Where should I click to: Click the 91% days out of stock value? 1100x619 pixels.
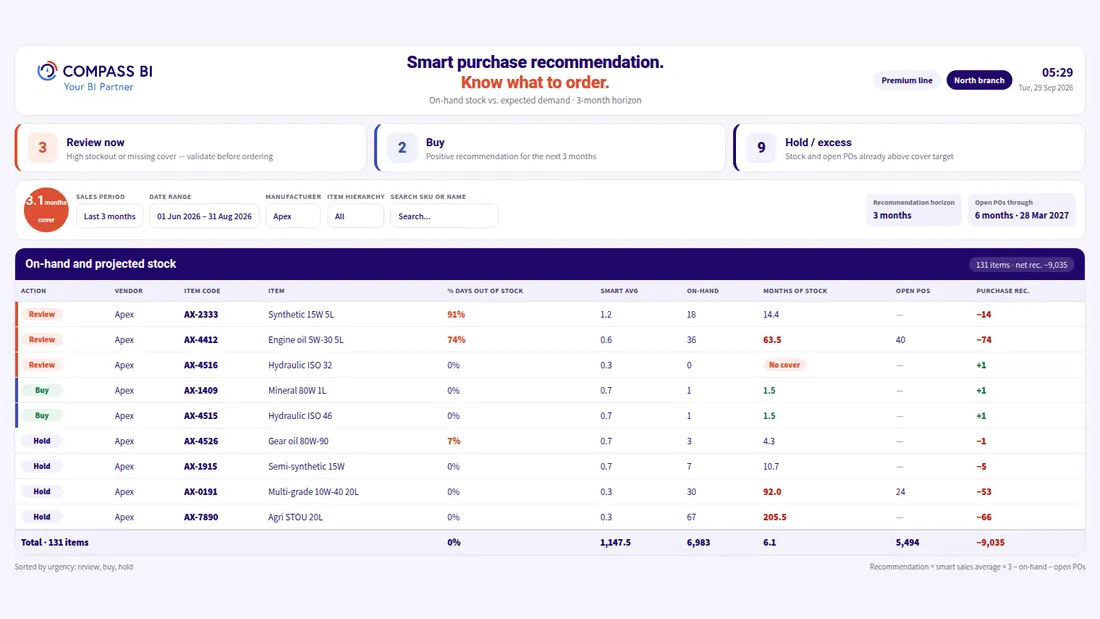pos(456,314)
